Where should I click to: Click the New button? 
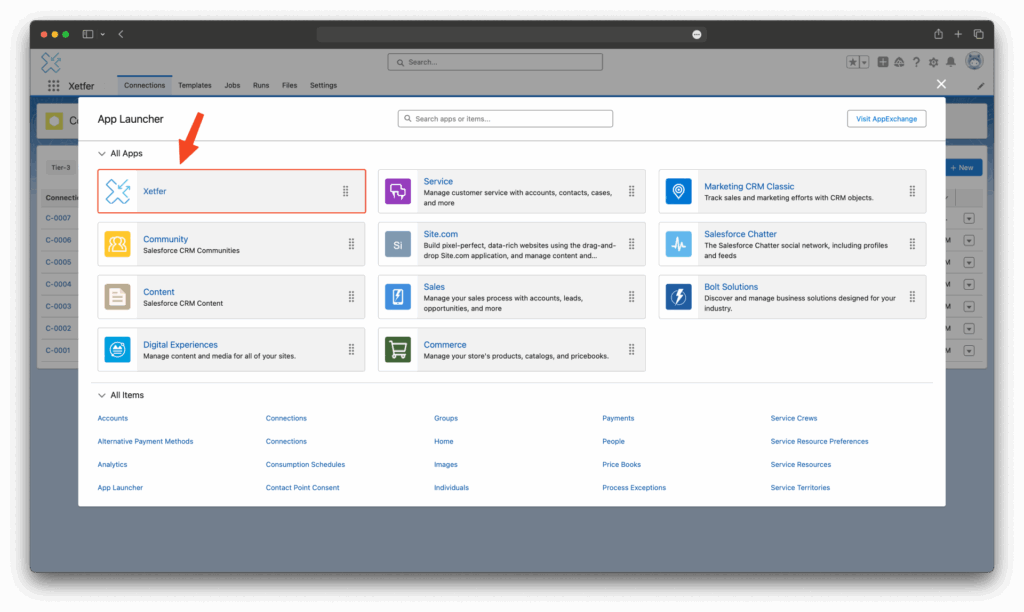(x=963, y=168)
